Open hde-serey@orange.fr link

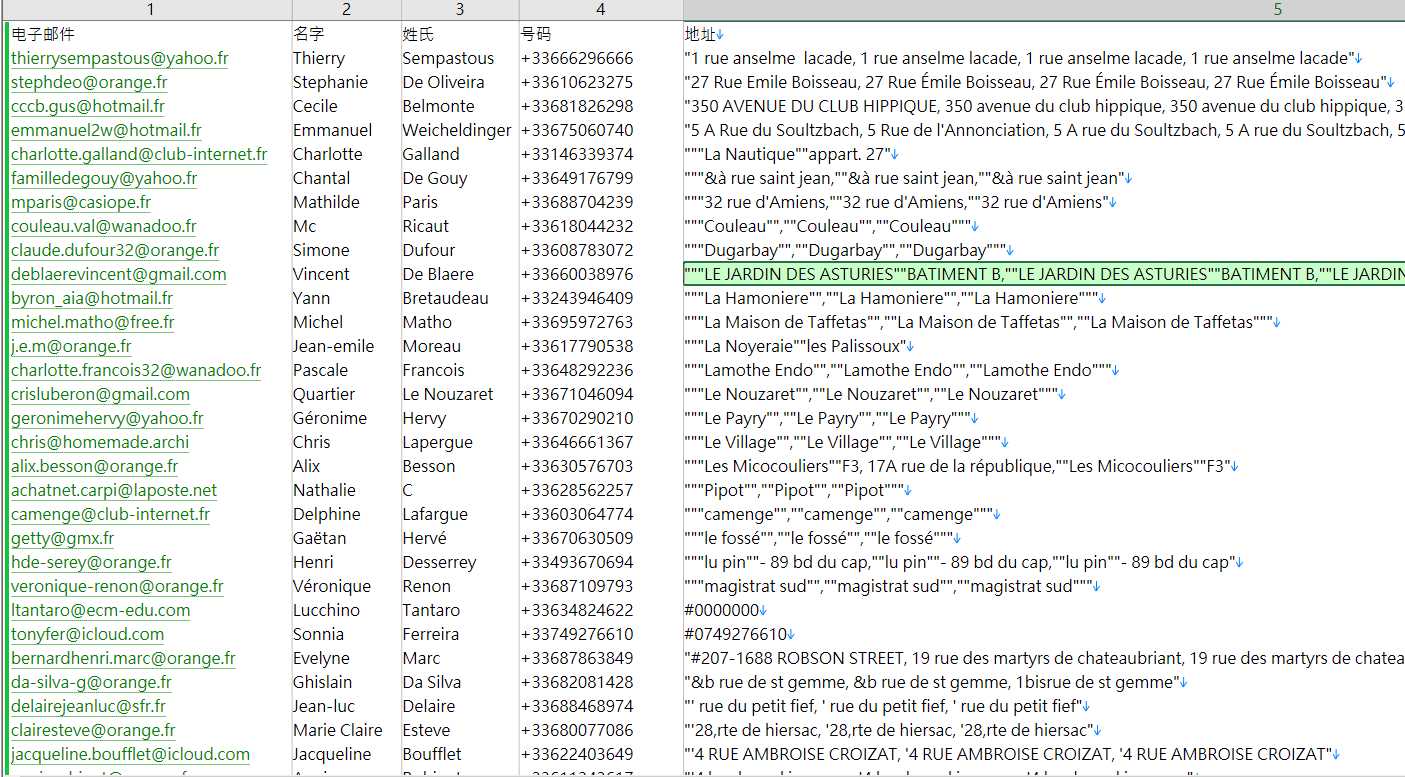pos(91,562)
